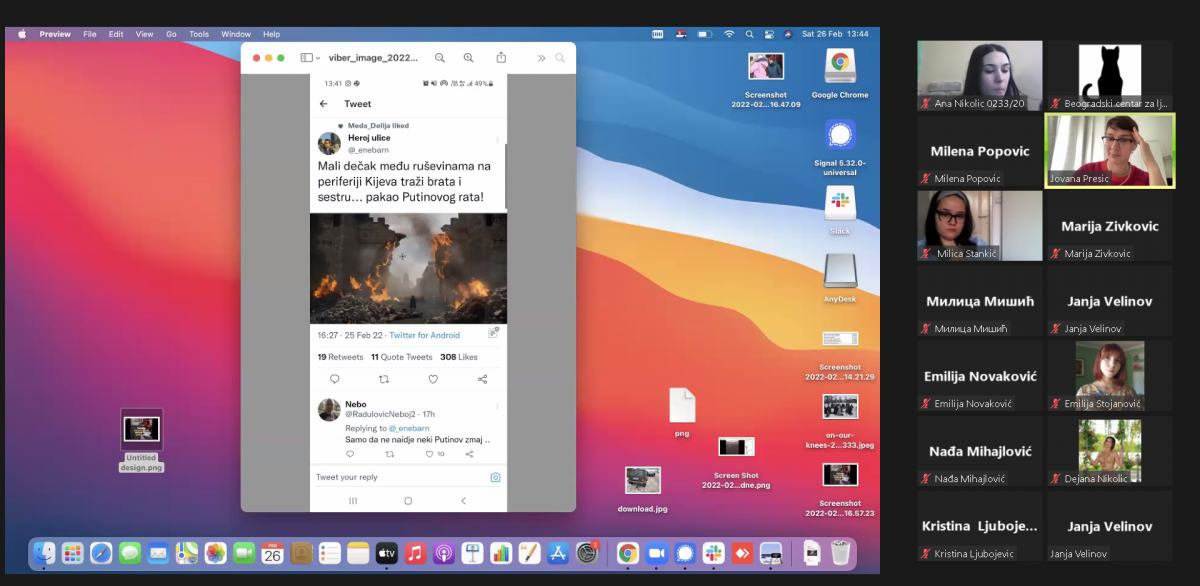1200x586 pixels.
Task: Open Slack from the Dock
Action: pyautogui.click(x=714, y=553)
